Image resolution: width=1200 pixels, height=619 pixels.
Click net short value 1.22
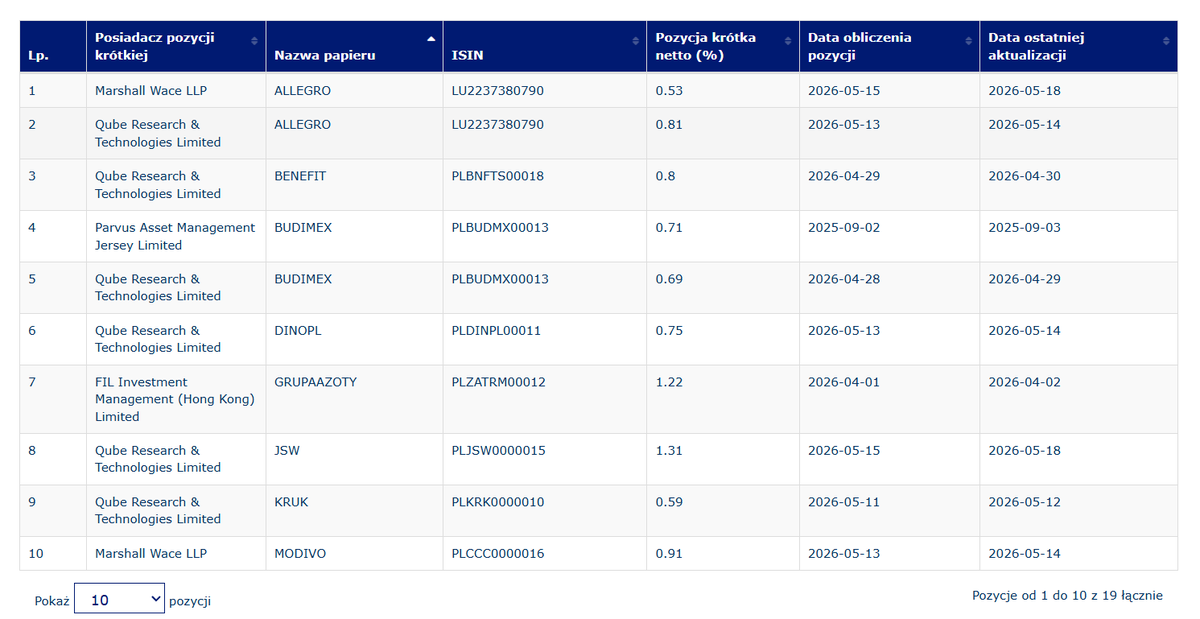669,382
